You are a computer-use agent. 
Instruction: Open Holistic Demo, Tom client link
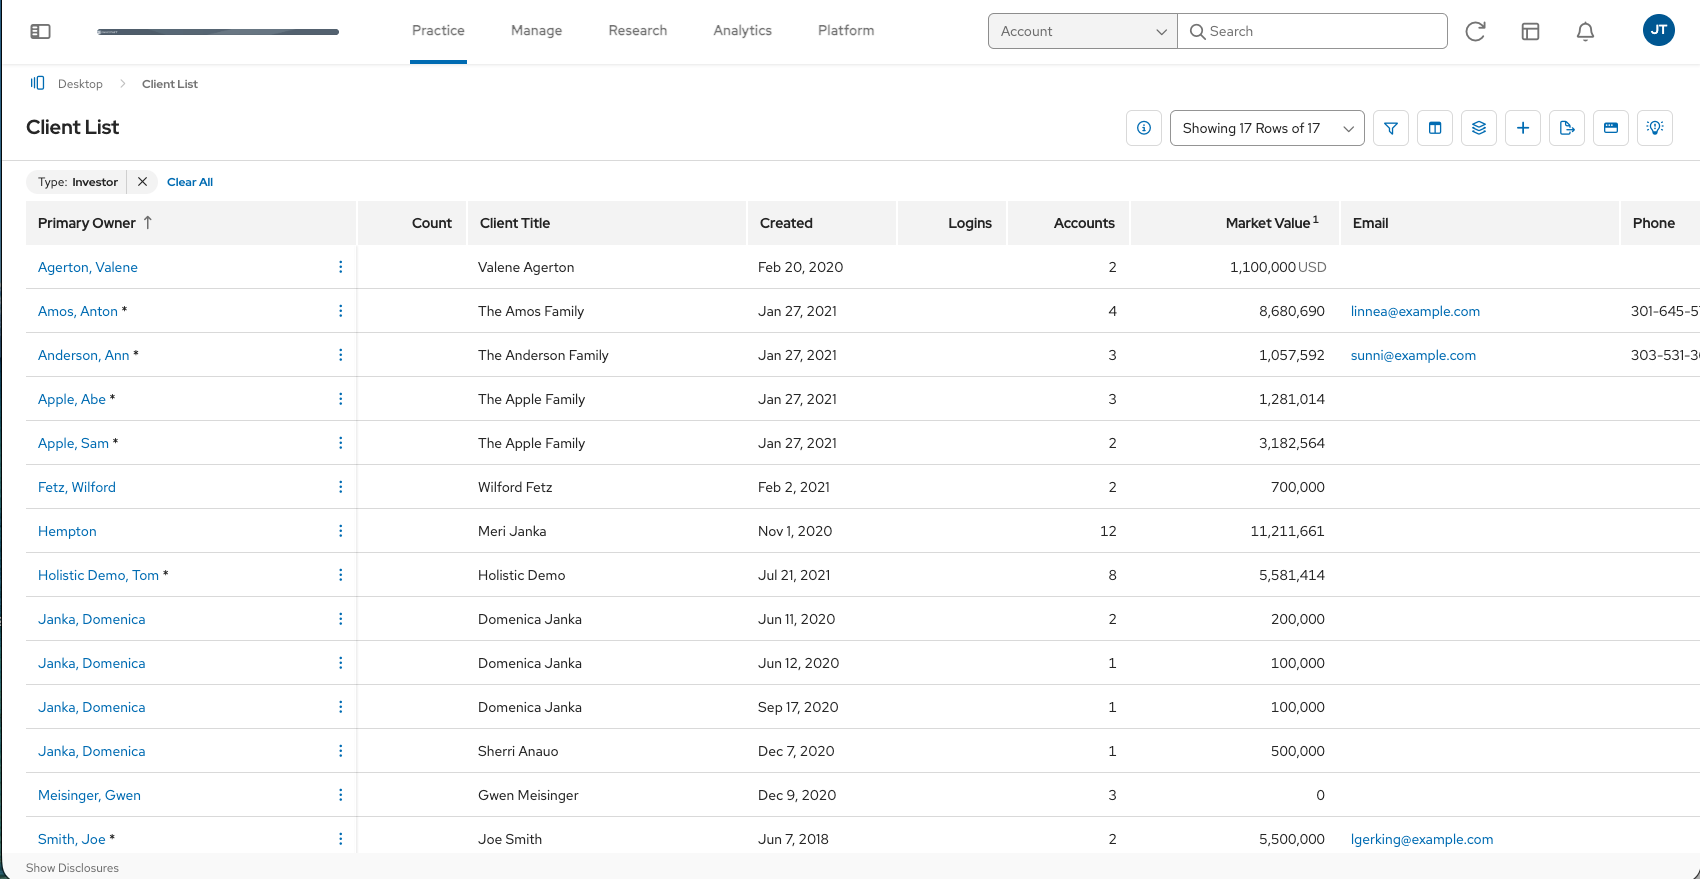98,575
